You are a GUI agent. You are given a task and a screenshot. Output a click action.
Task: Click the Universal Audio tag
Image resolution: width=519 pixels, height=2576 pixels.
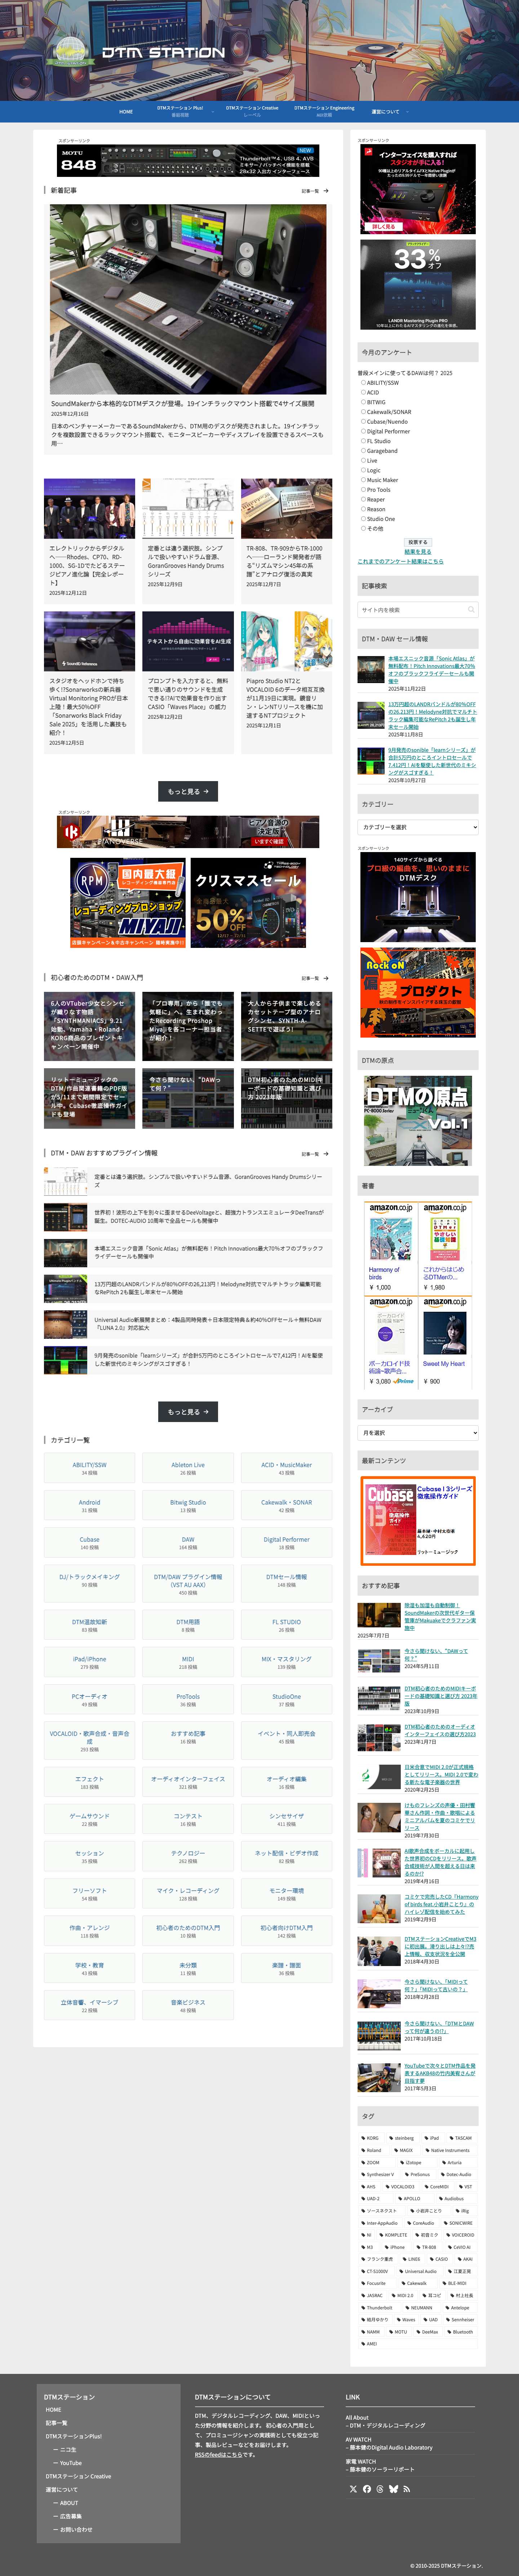pyautogui.click(x=419, y=2271)
